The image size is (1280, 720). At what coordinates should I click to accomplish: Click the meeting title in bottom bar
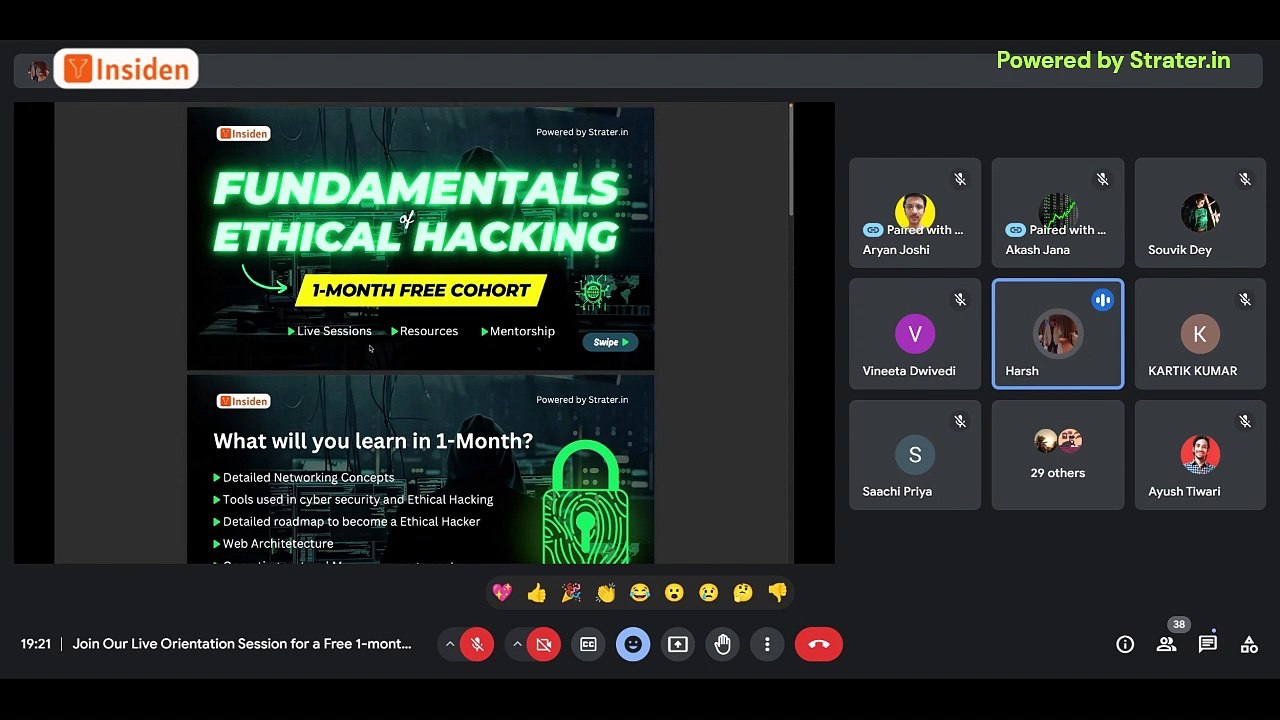click(x=242, y=644)
